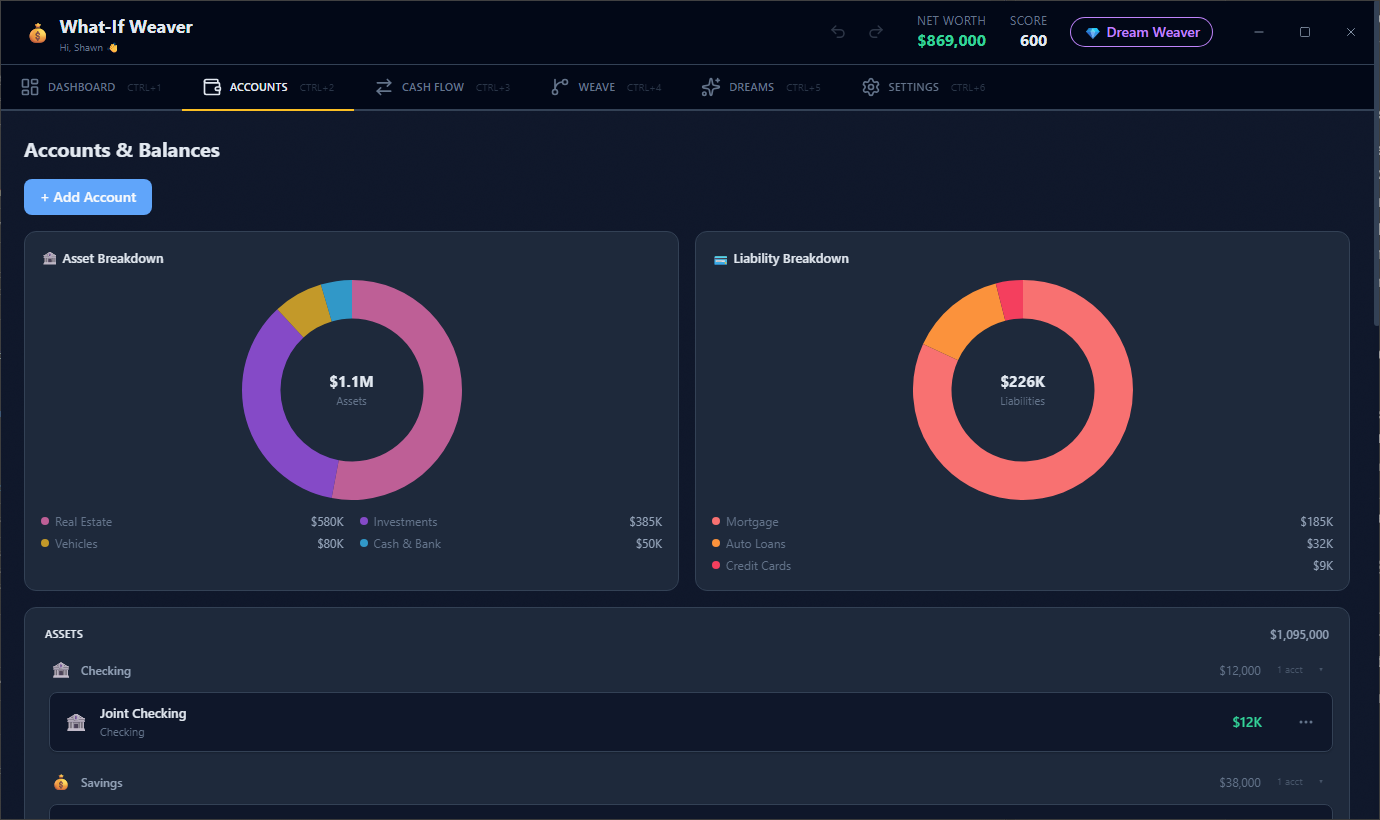This screenshot has height=820, width=1380.
Task: Switch to the Settings tab
Action: coord(924,87)
